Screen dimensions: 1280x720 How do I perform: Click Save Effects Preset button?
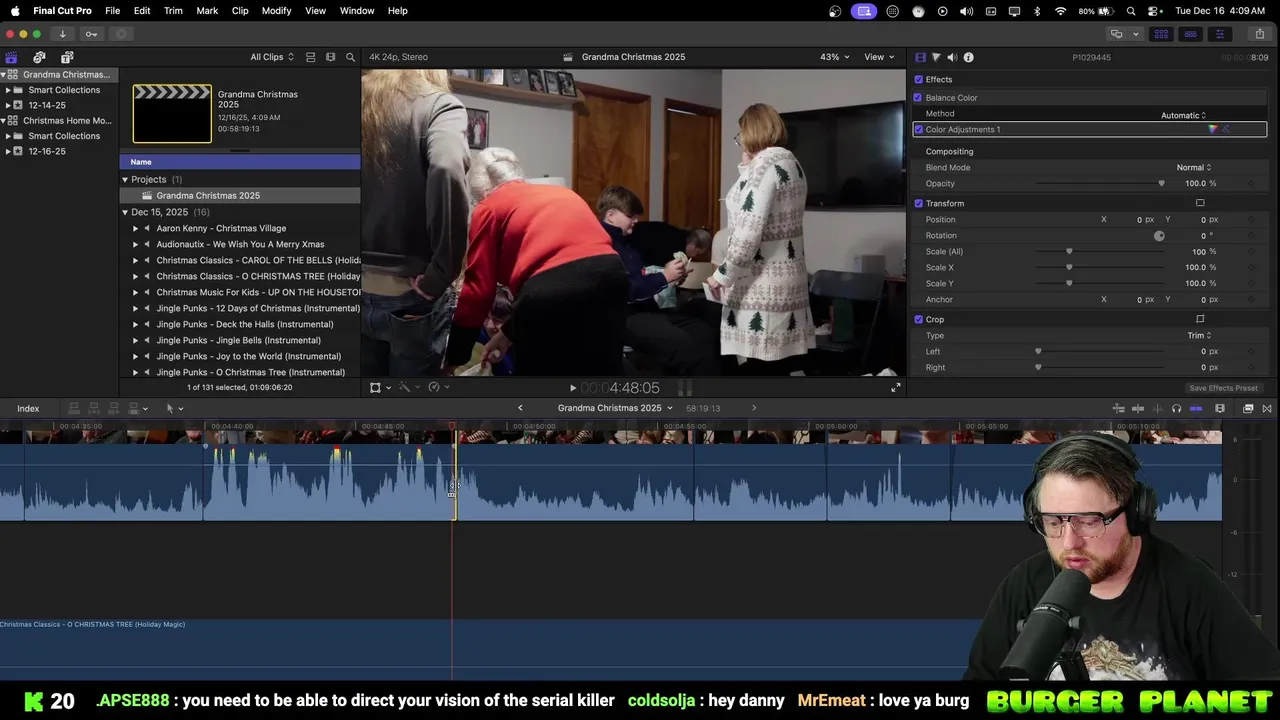click(x=1224, y=388)
